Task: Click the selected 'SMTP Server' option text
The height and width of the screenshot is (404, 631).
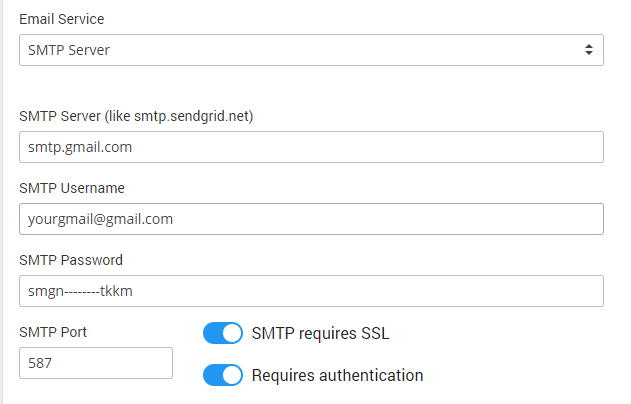Action: click(x=68, y=50)
